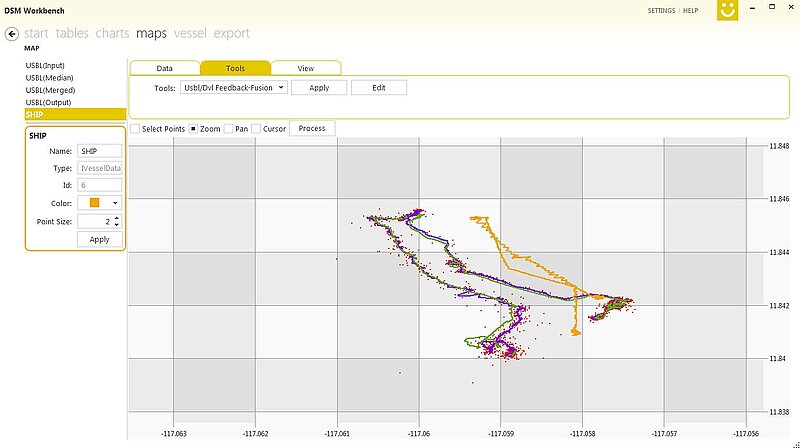Open the SETTINGS link
800x448 pixels.
661,10
